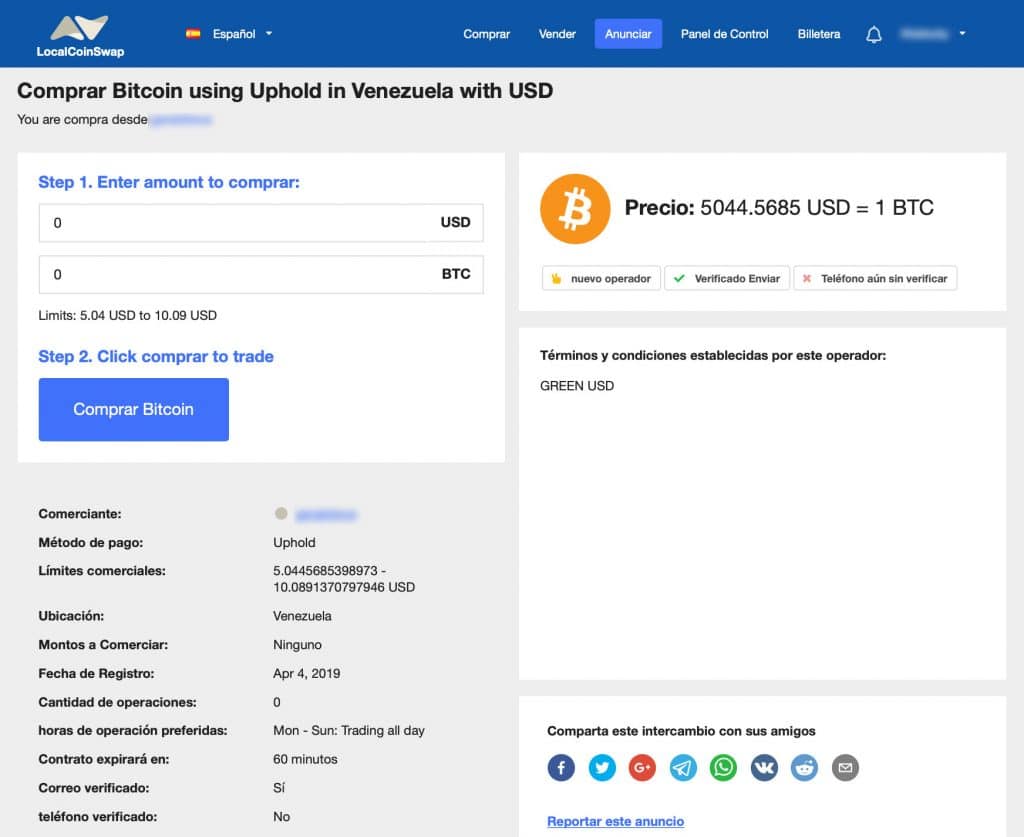1024x837 pixels.
Task: Share via Google Plus icon
Action: point(643,768)
